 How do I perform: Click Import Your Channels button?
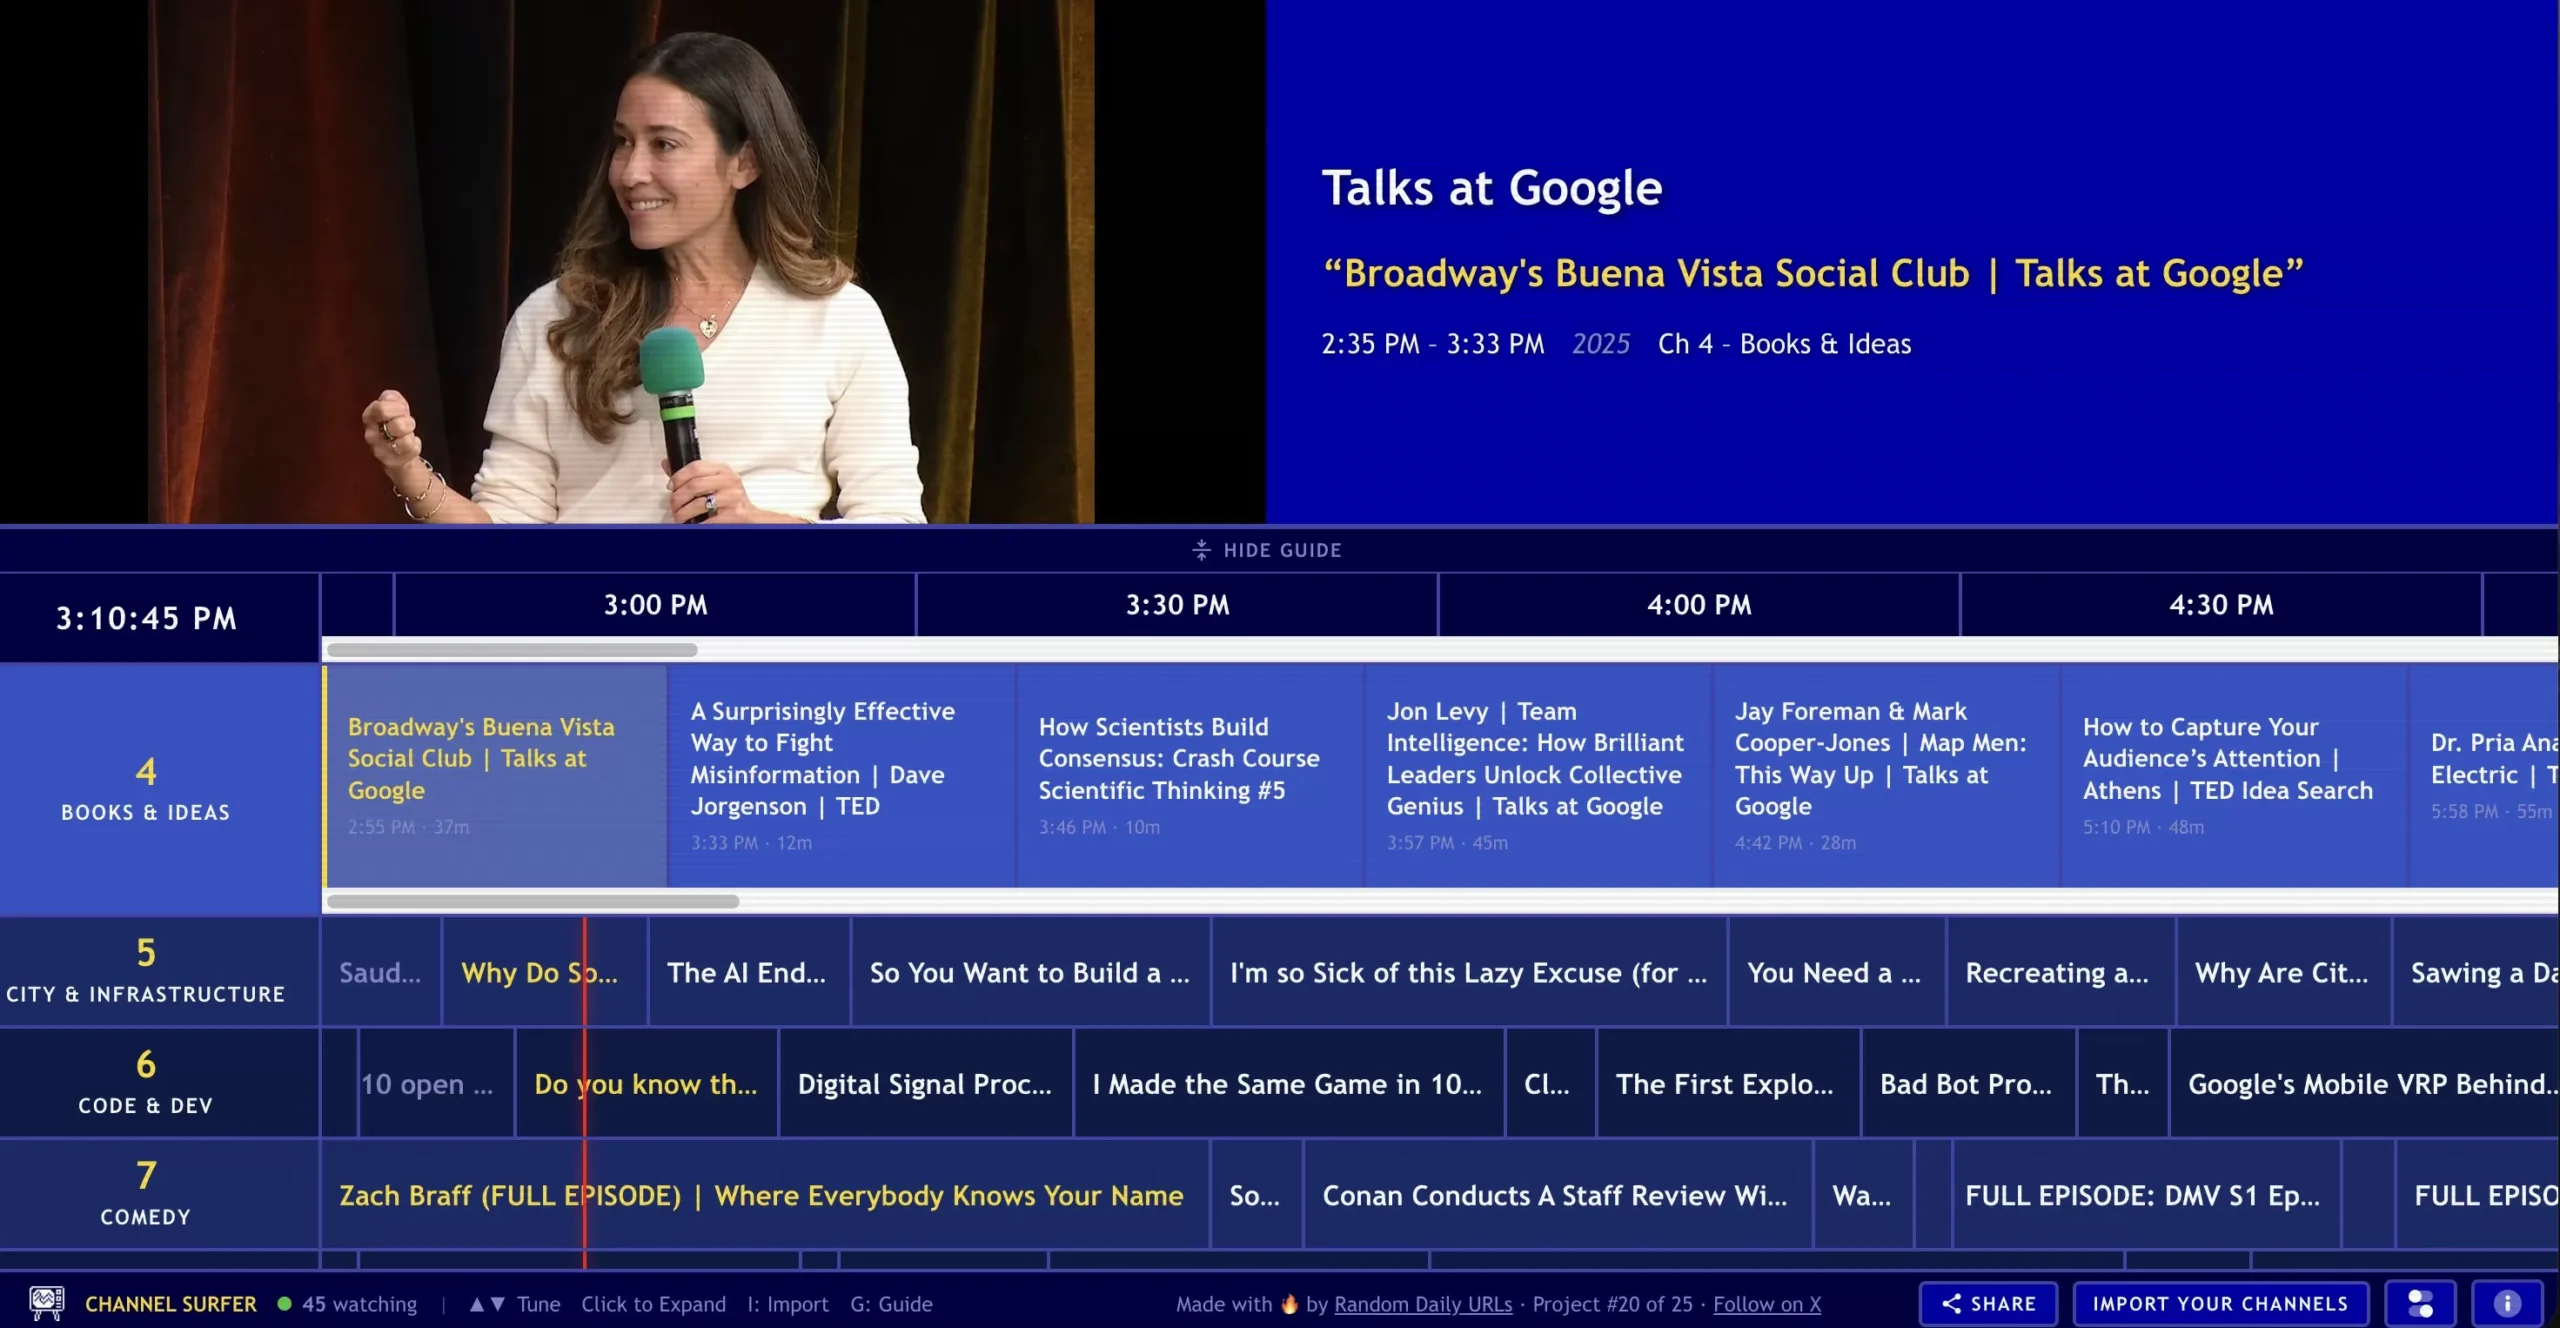click(2220, 1303)
